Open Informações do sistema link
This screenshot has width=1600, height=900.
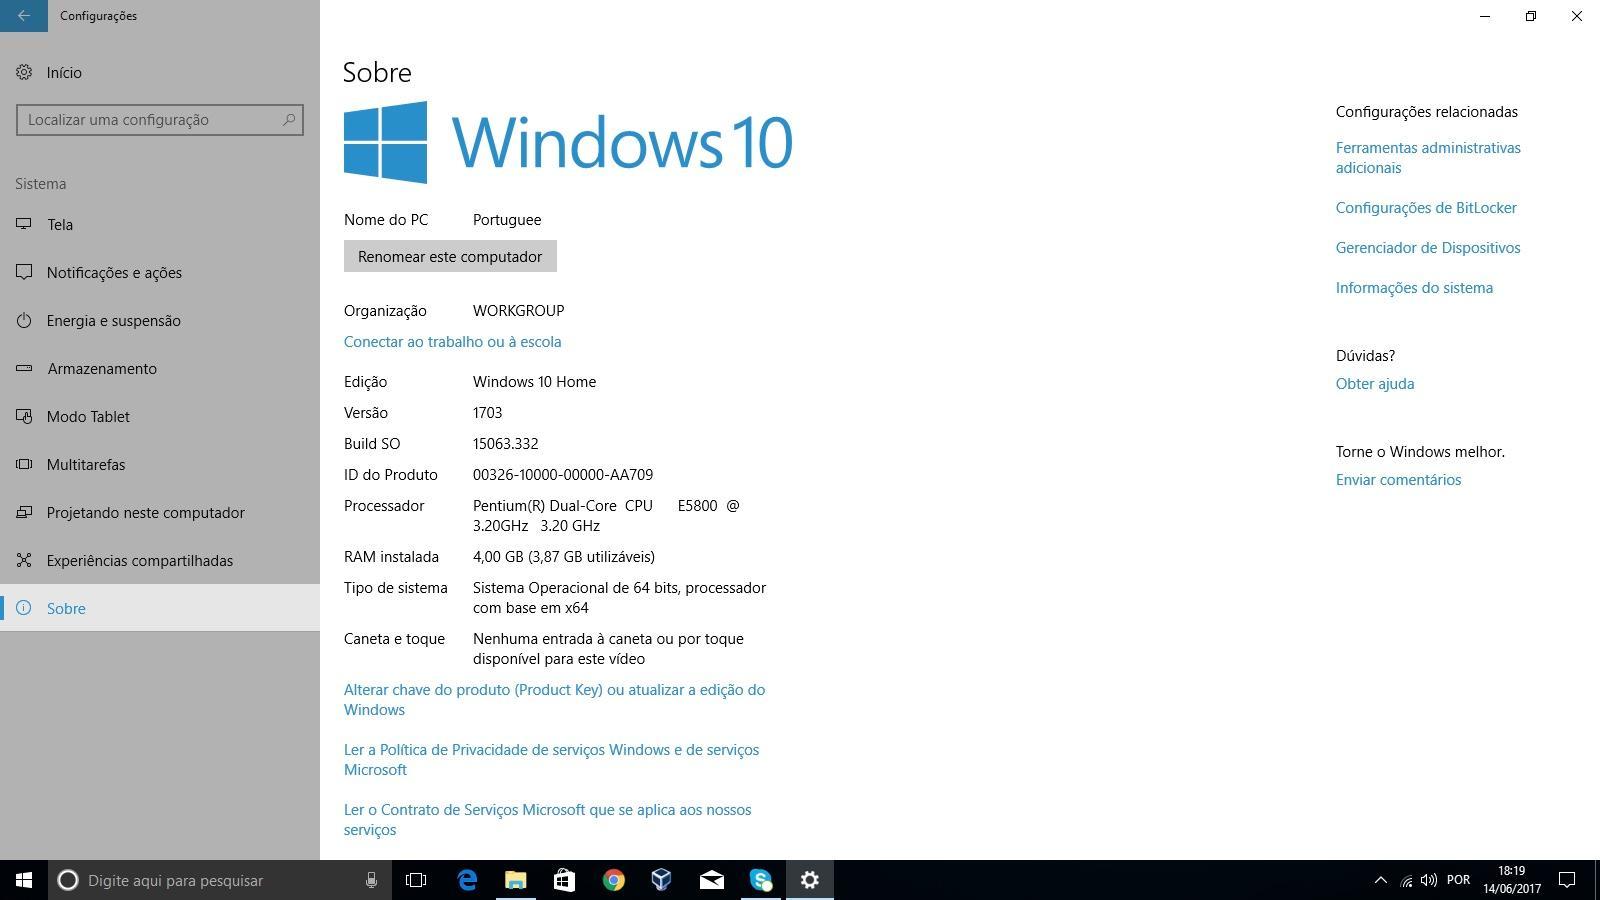(x=1414, y=288)
